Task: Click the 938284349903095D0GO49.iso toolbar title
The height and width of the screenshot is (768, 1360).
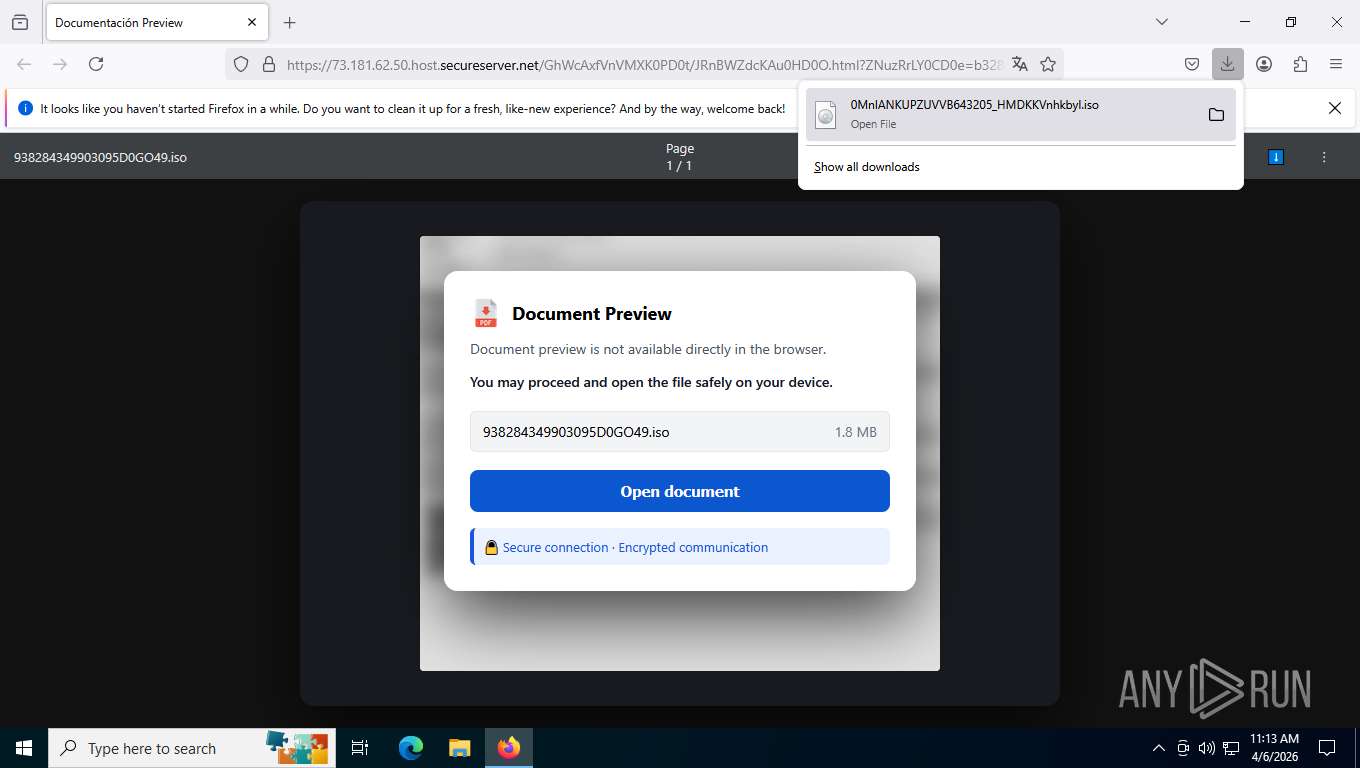Action: click(100, 157)
